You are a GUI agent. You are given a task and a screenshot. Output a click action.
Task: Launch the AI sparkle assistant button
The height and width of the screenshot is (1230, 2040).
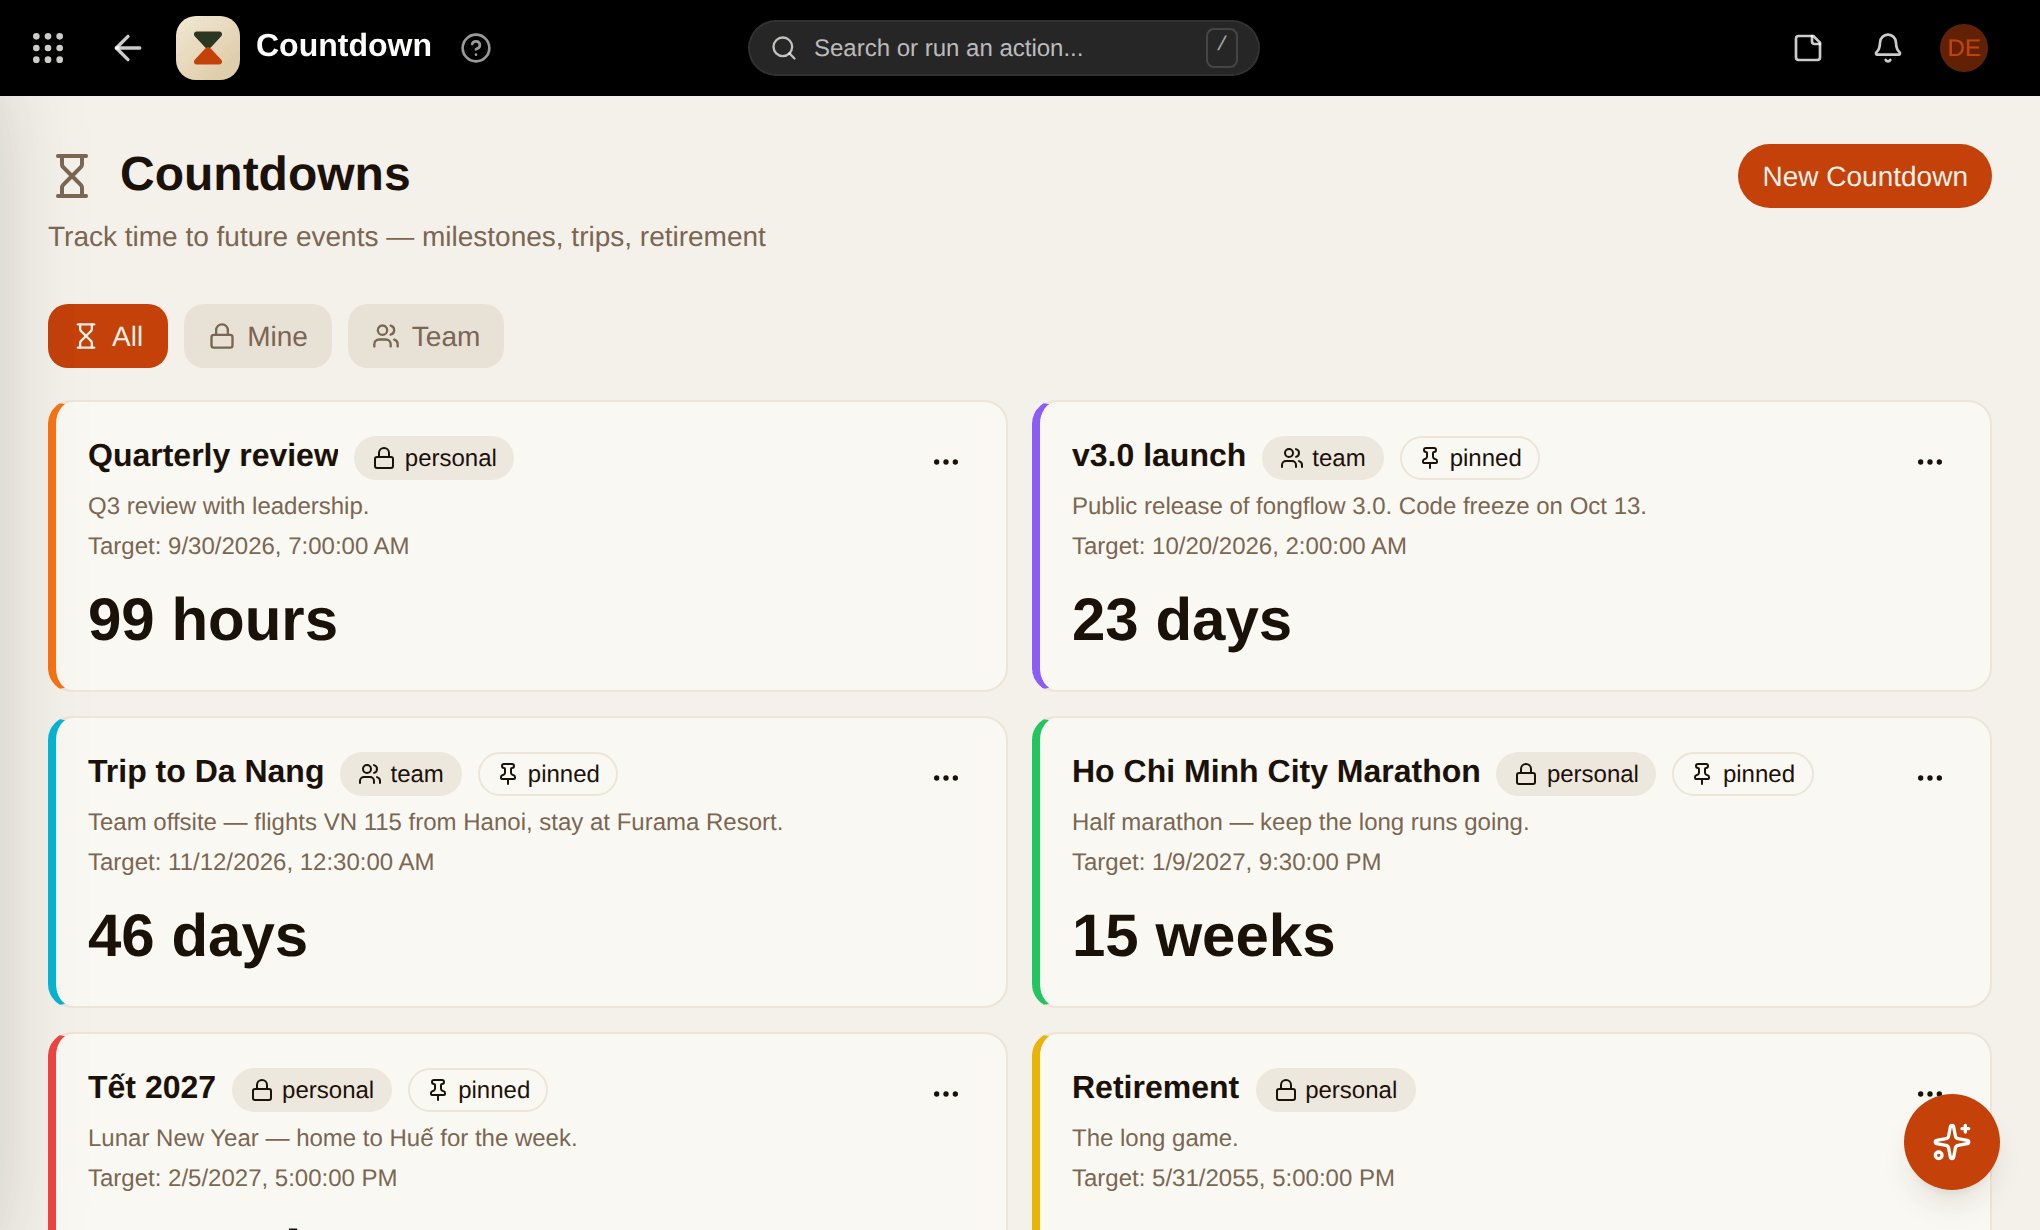(x=1951, y=1141)
